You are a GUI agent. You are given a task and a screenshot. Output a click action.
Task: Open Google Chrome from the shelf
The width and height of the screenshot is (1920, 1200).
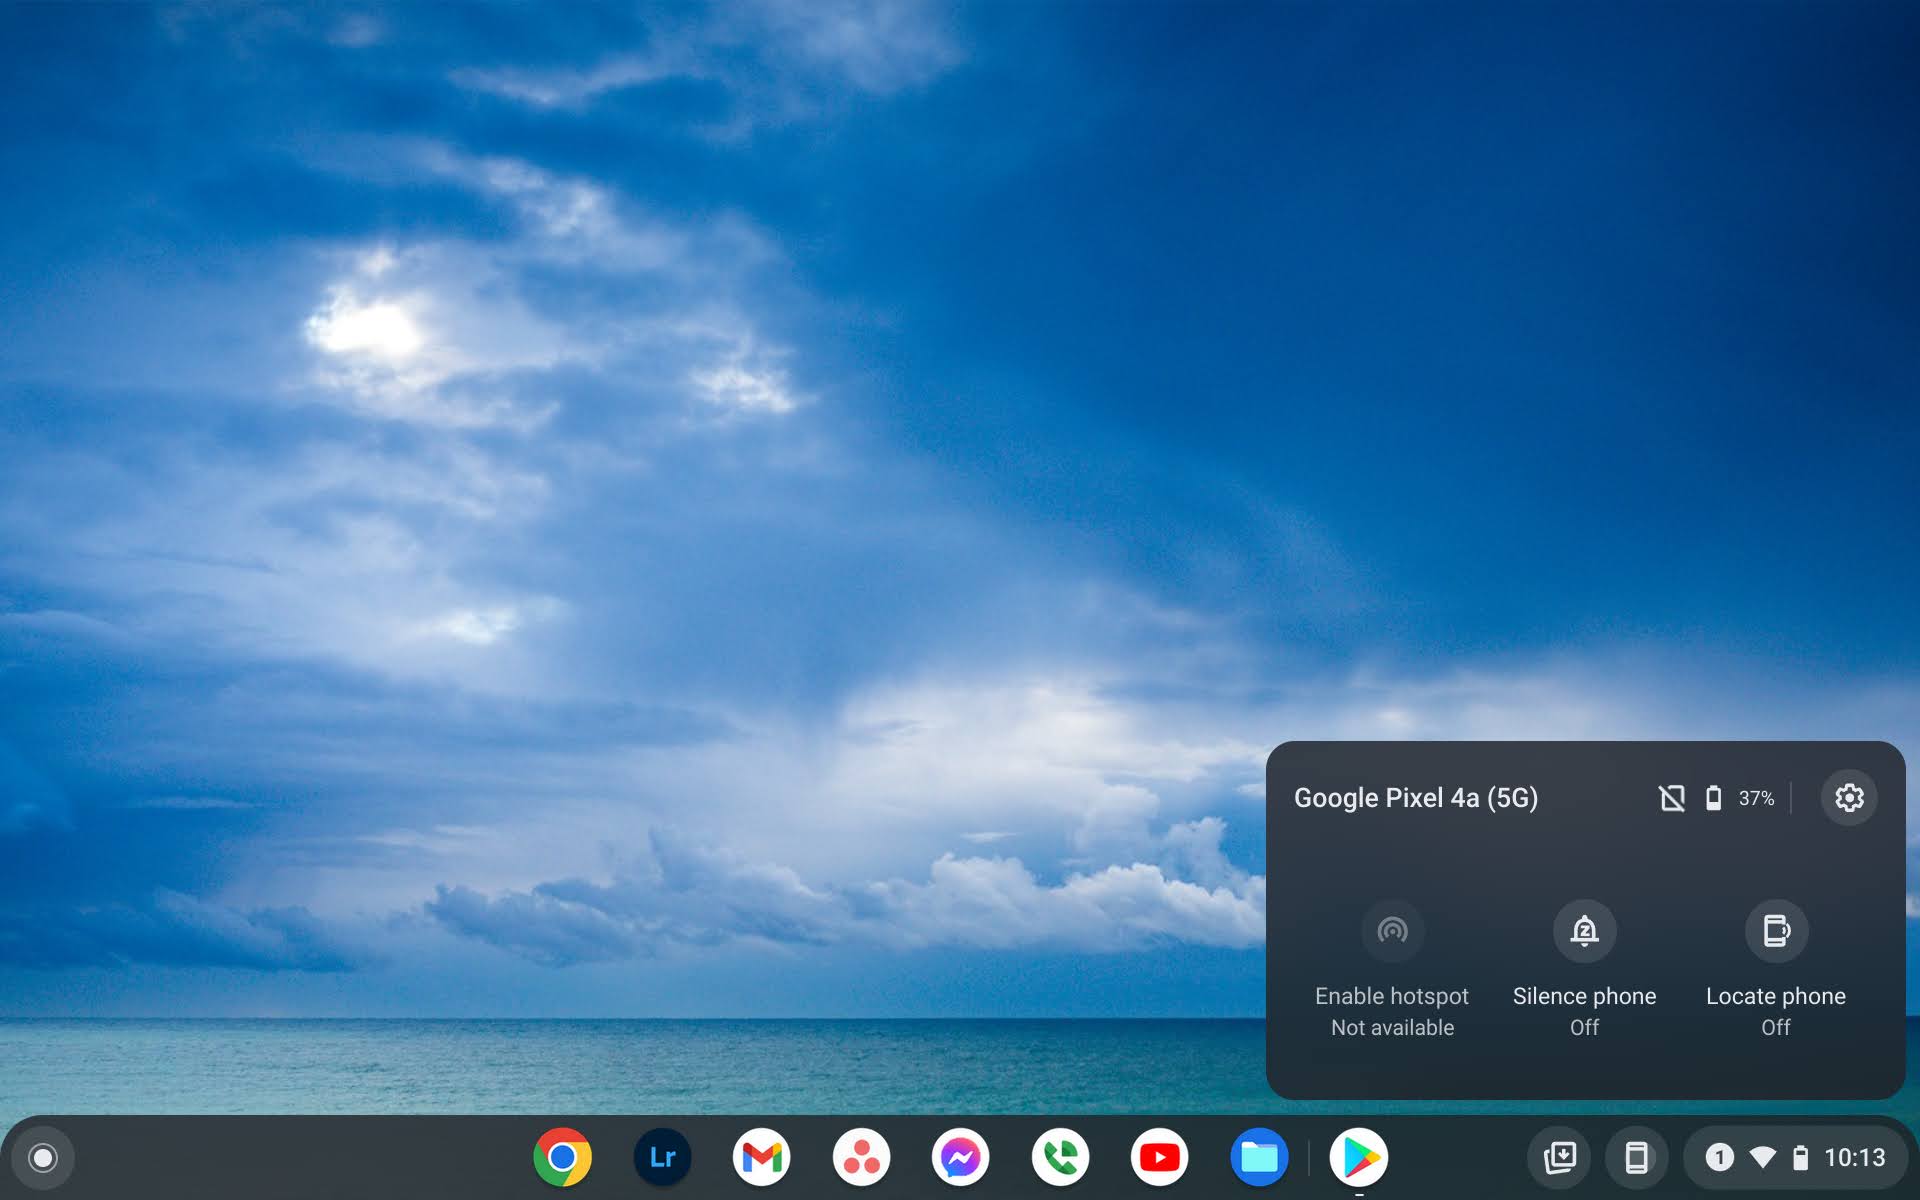[x=562, y=1157]
